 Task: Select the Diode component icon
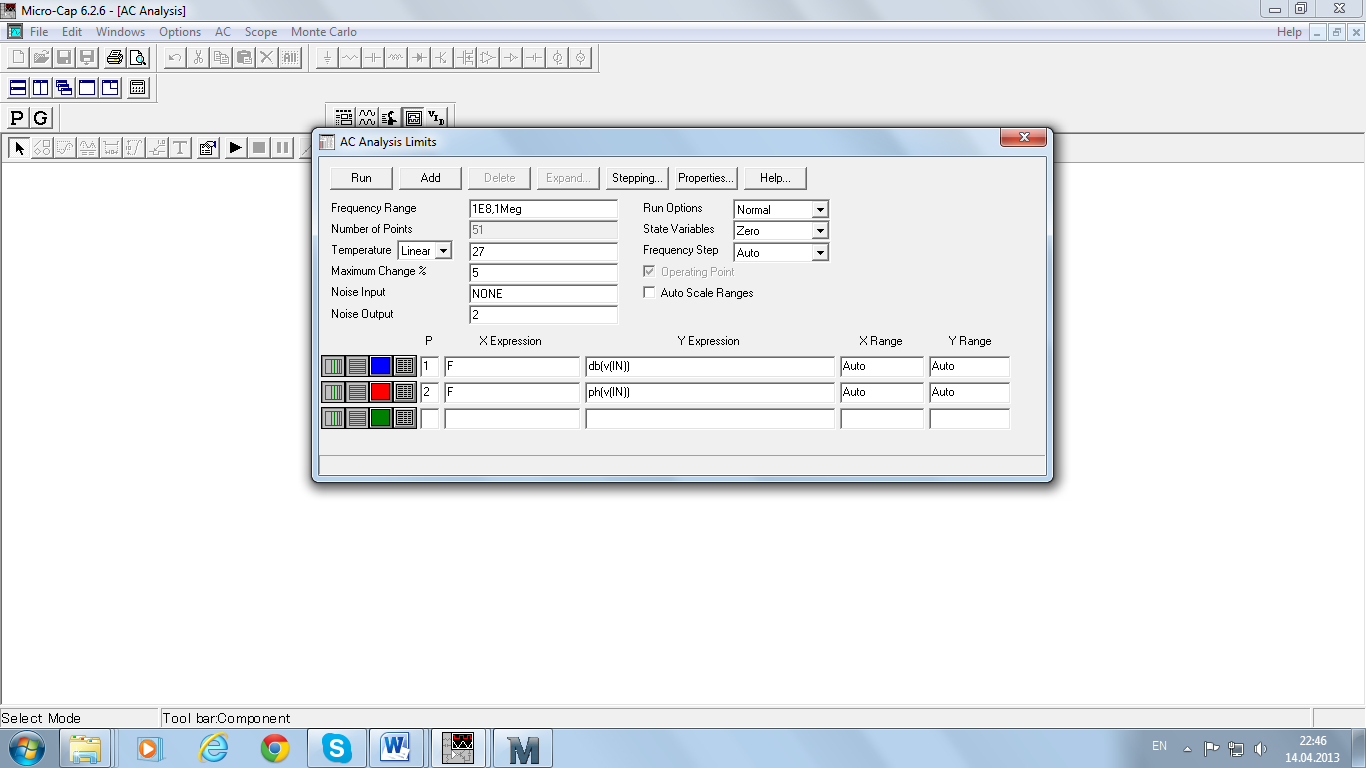(419, 57)
